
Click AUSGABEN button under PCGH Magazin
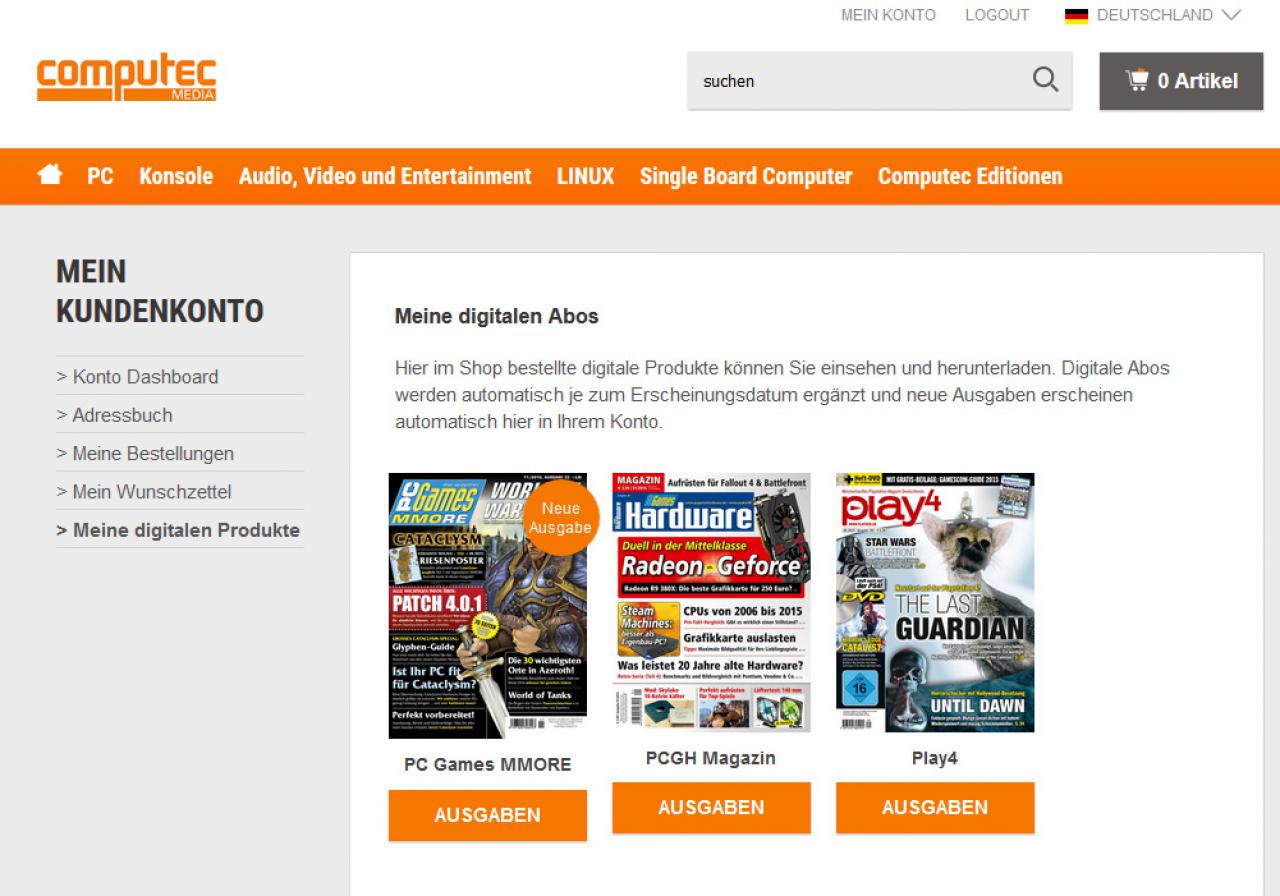(711, 807)
